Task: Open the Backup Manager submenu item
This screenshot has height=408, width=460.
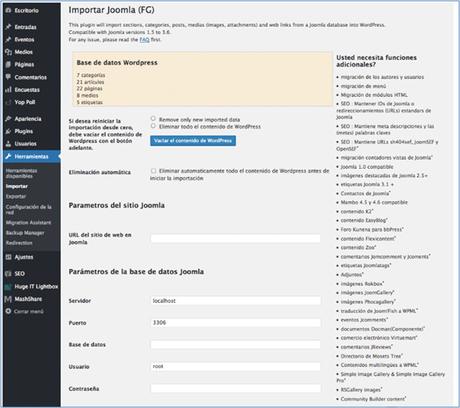Action: pos(25,233)
